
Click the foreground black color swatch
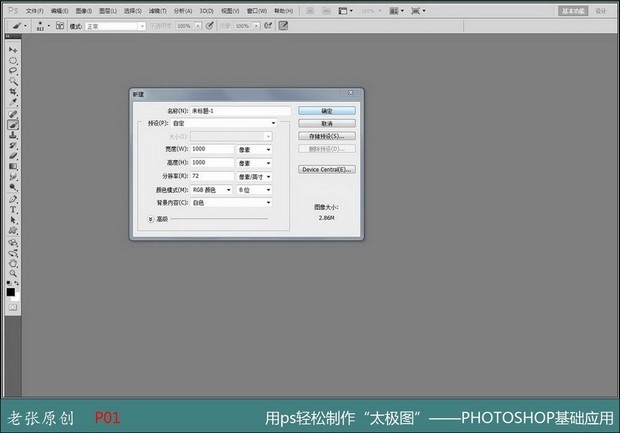tap(12, 291)
